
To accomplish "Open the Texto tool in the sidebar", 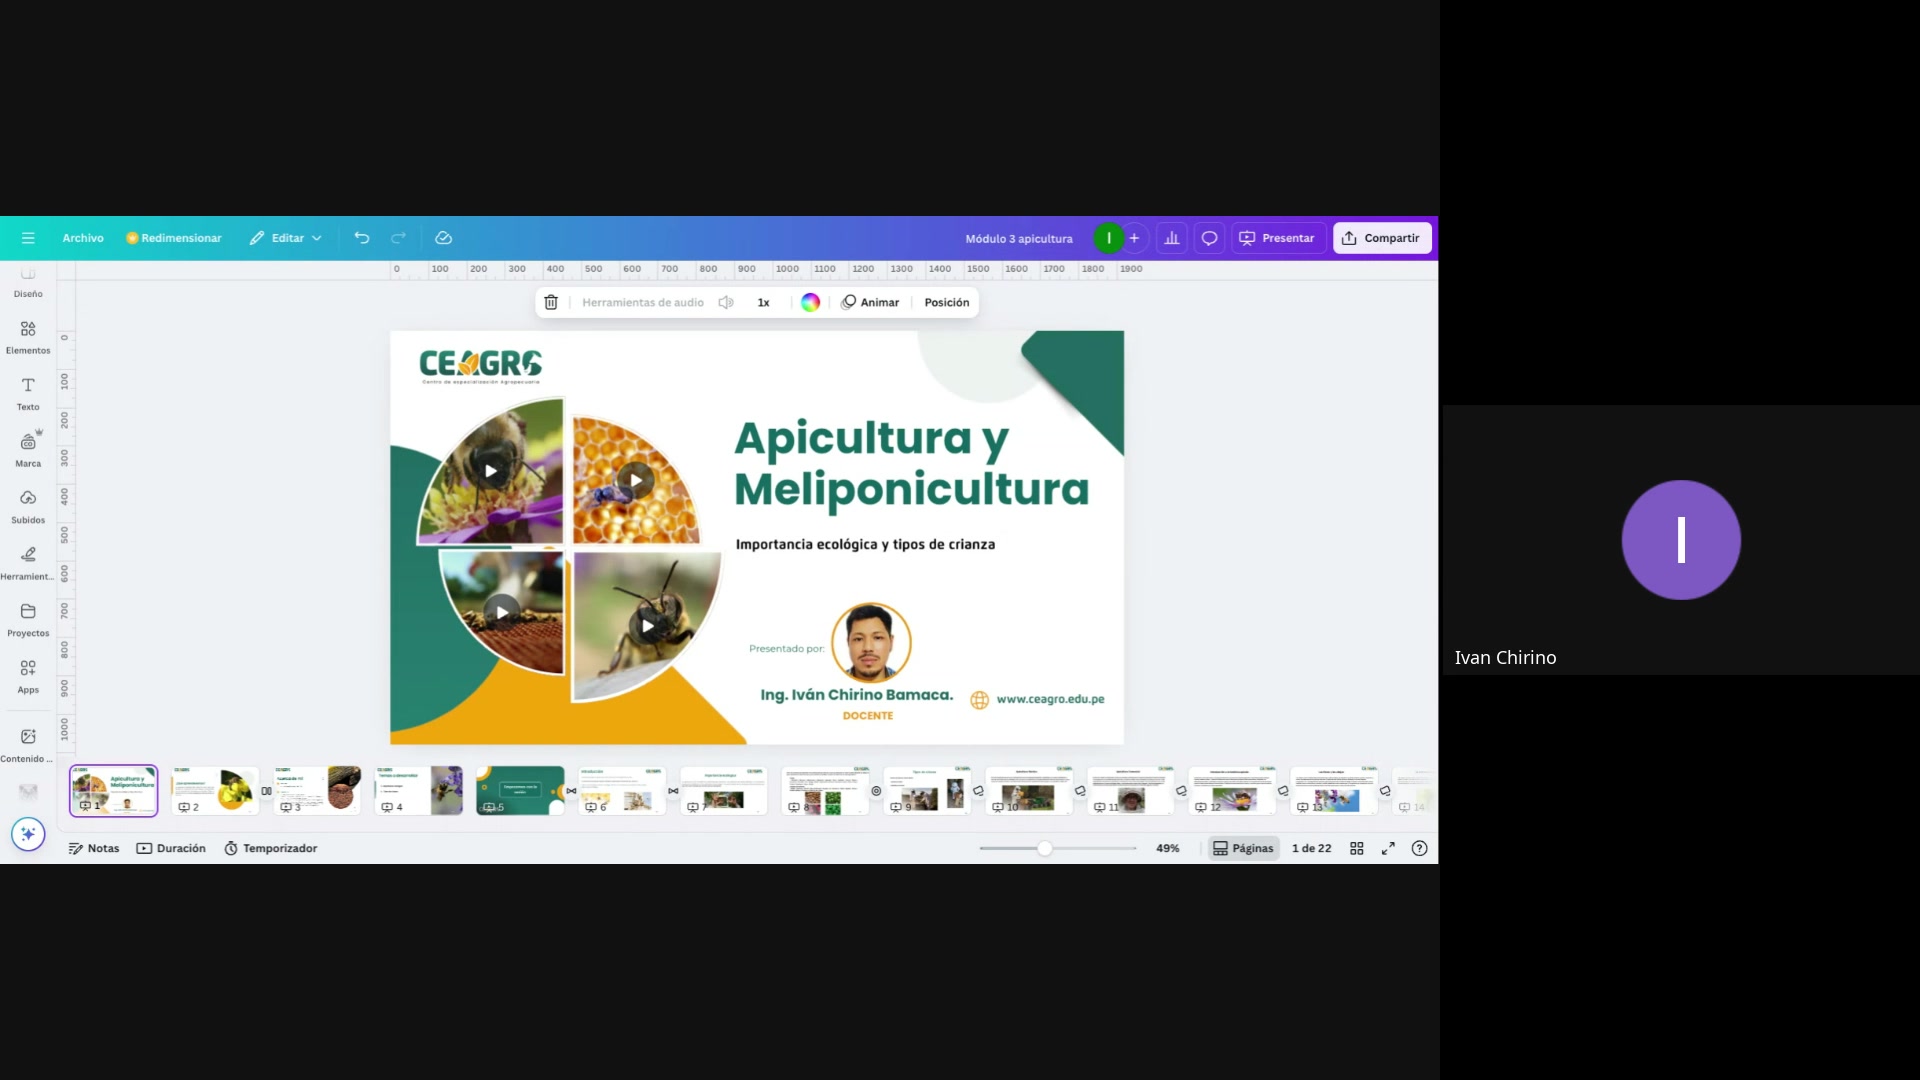I will click(x=28, y=393).
